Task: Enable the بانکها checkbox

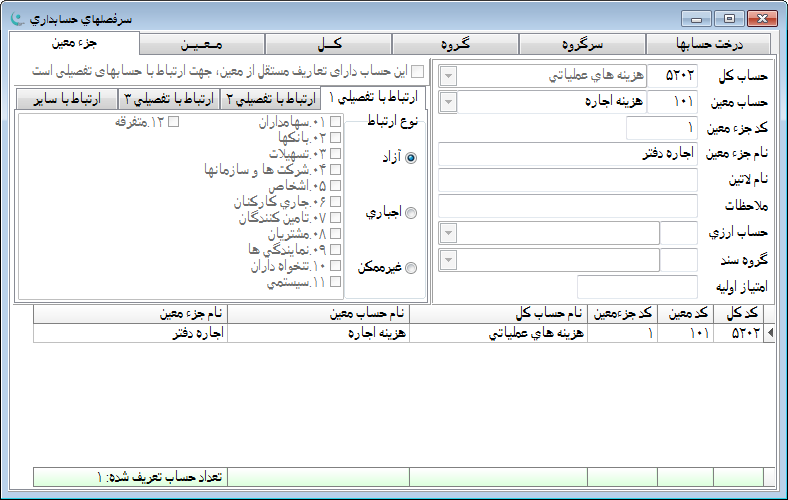Action: pos(336,138)
